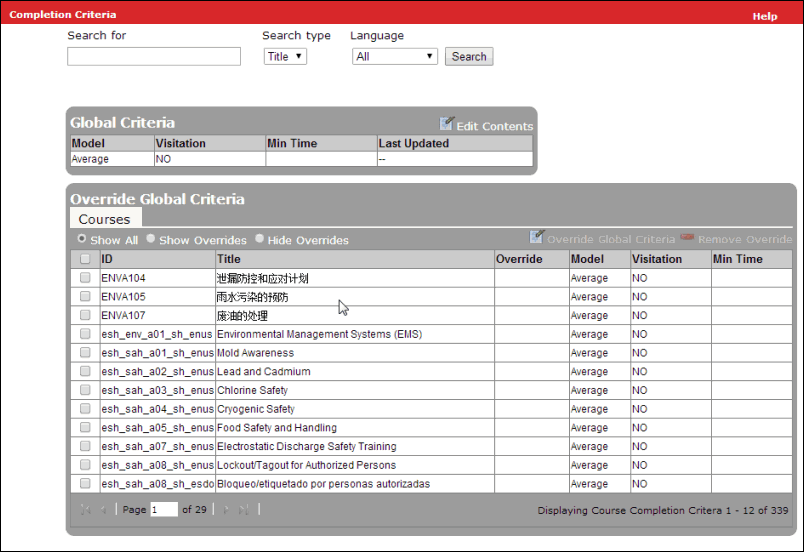Choose the Hide Overrides radio option
Image resolution: width=804 pixels, height=552 pixels.
click(x=260, y=239)
